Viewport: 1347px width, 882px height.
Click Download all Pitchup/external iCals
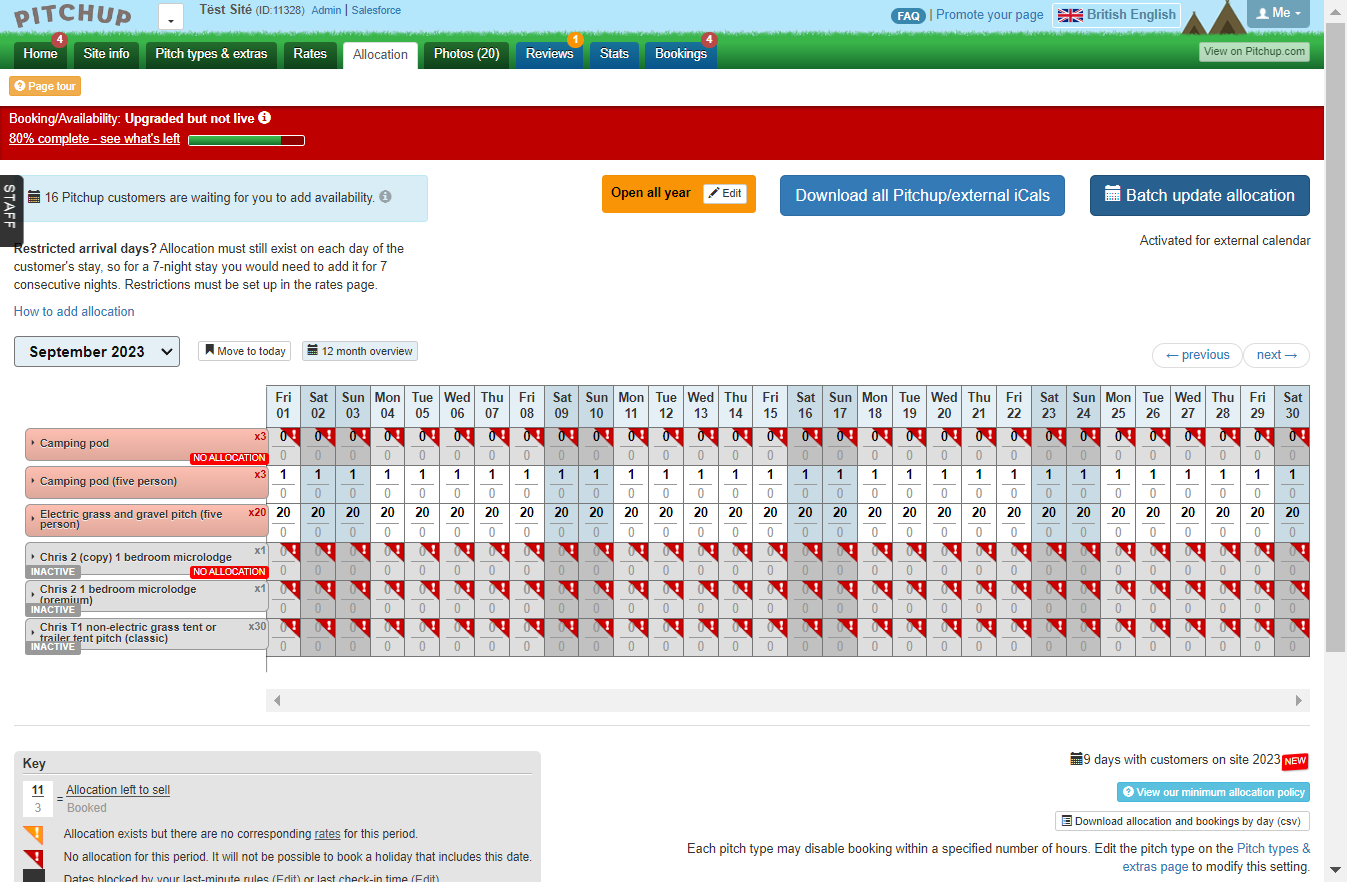point(922,196)
